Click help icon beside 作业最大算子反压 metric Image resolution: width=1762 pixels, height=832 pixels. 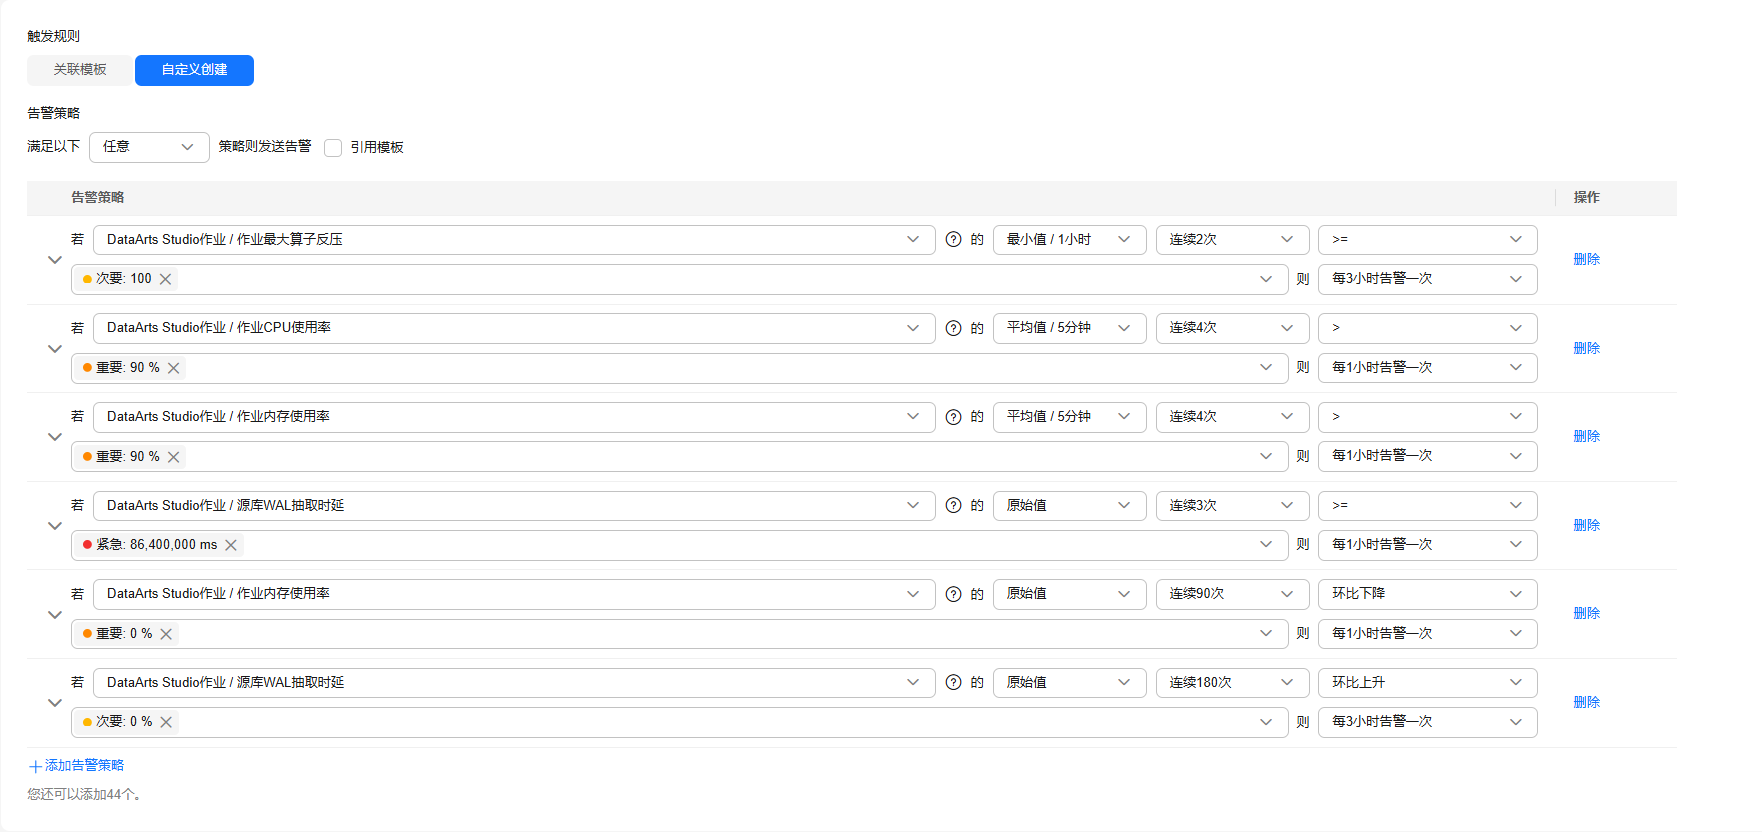(953, 240)
